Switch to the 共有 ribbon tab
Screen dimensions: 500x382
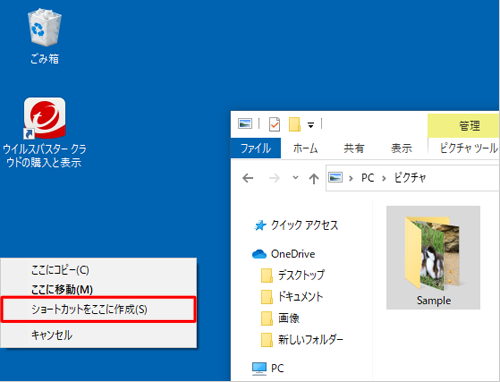click(x=354, y=148)
